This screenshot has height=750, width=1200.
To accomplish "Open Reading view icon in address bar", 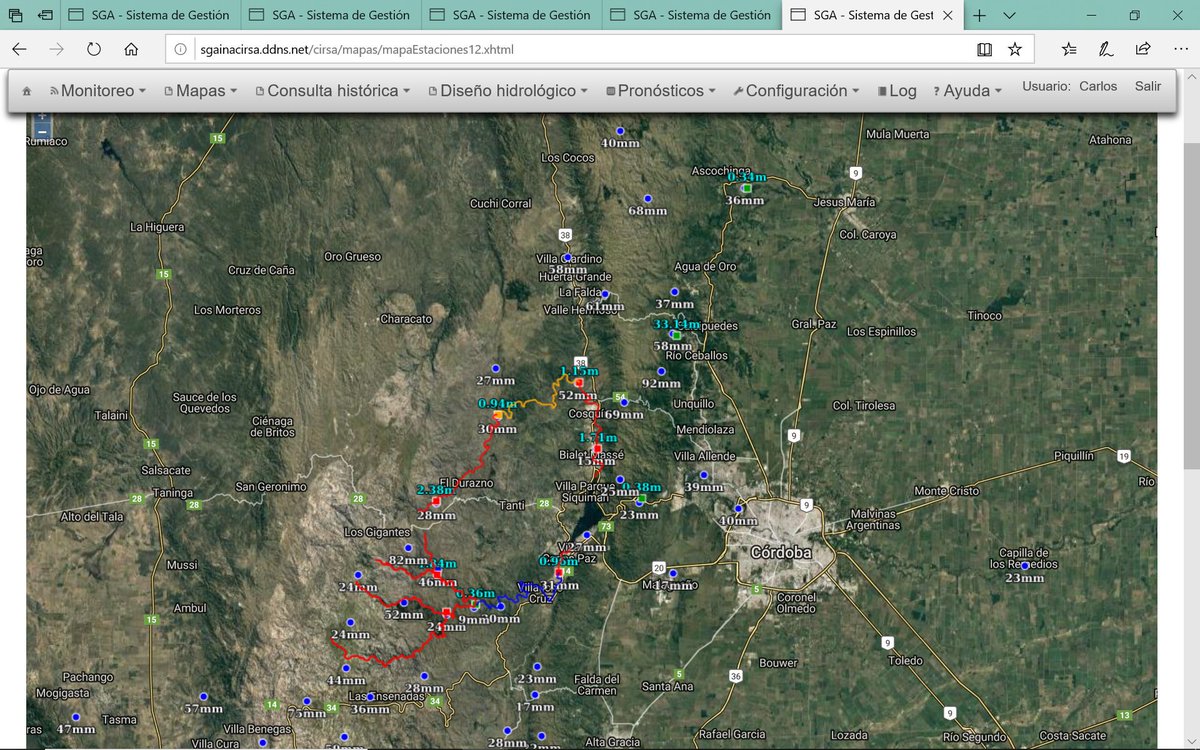I will click(x=985, y=49).
